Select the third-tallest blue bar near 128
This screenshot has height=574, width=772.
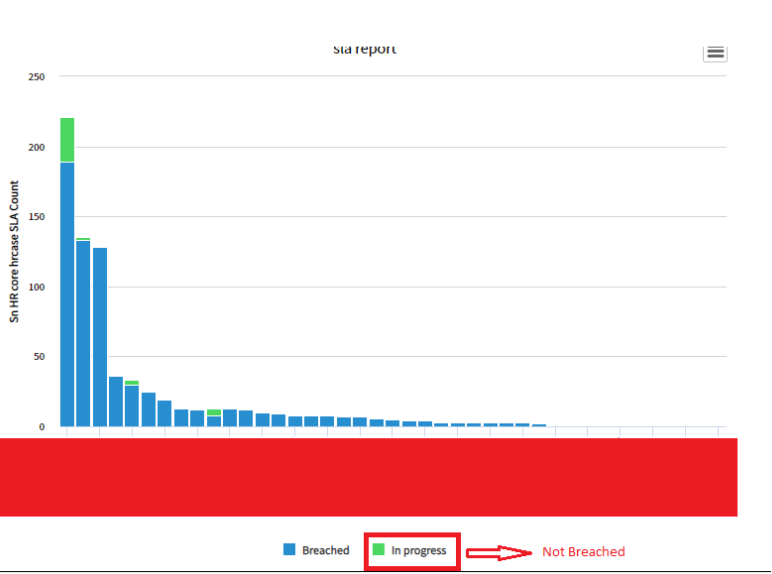pyautogui.click(x=100, y=337)
